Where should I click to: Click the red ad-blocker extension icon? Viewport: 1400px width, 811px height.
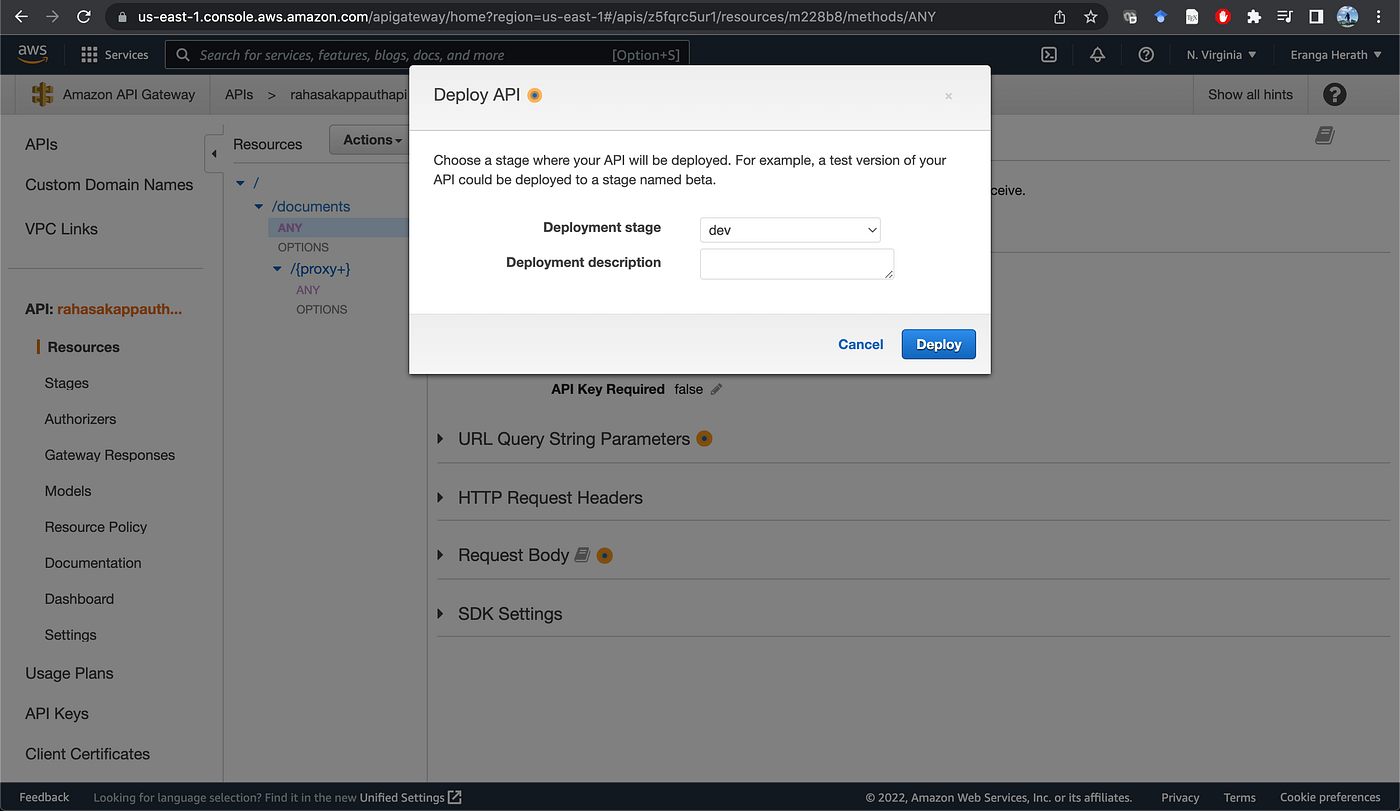[x=1222, y=16]
